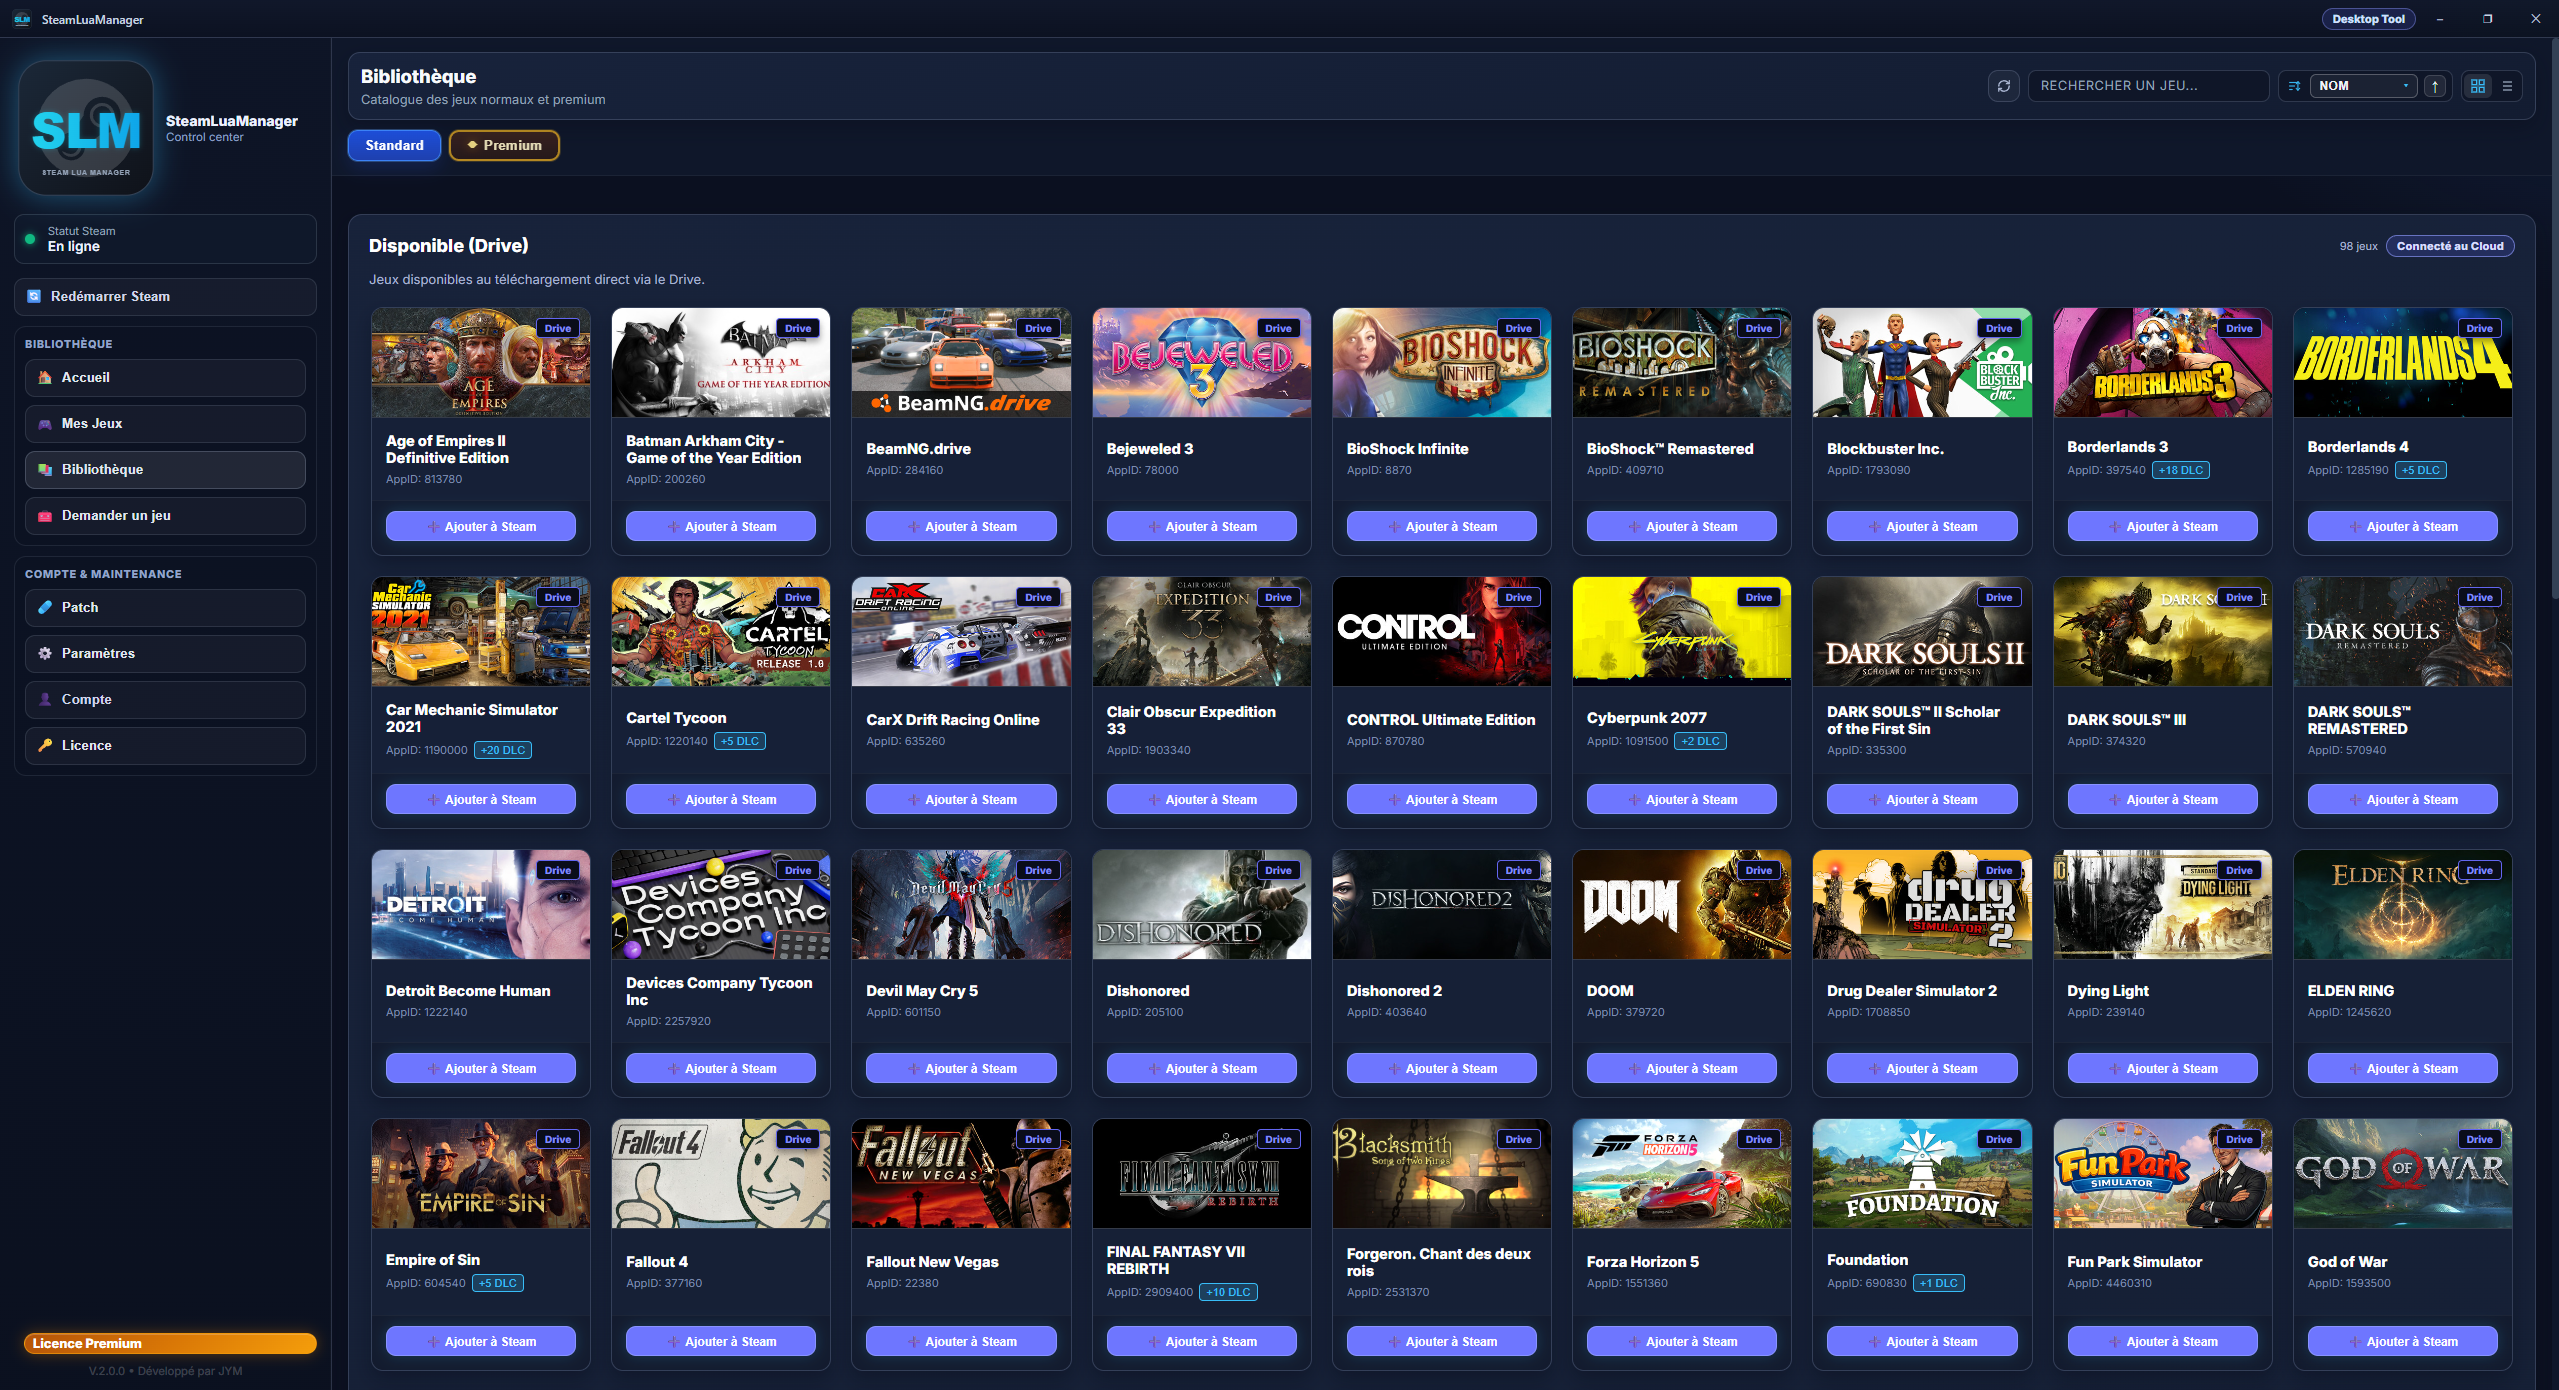
Task: Click Drug Dealer Simulator 2 title
Action: [1911, 990]
